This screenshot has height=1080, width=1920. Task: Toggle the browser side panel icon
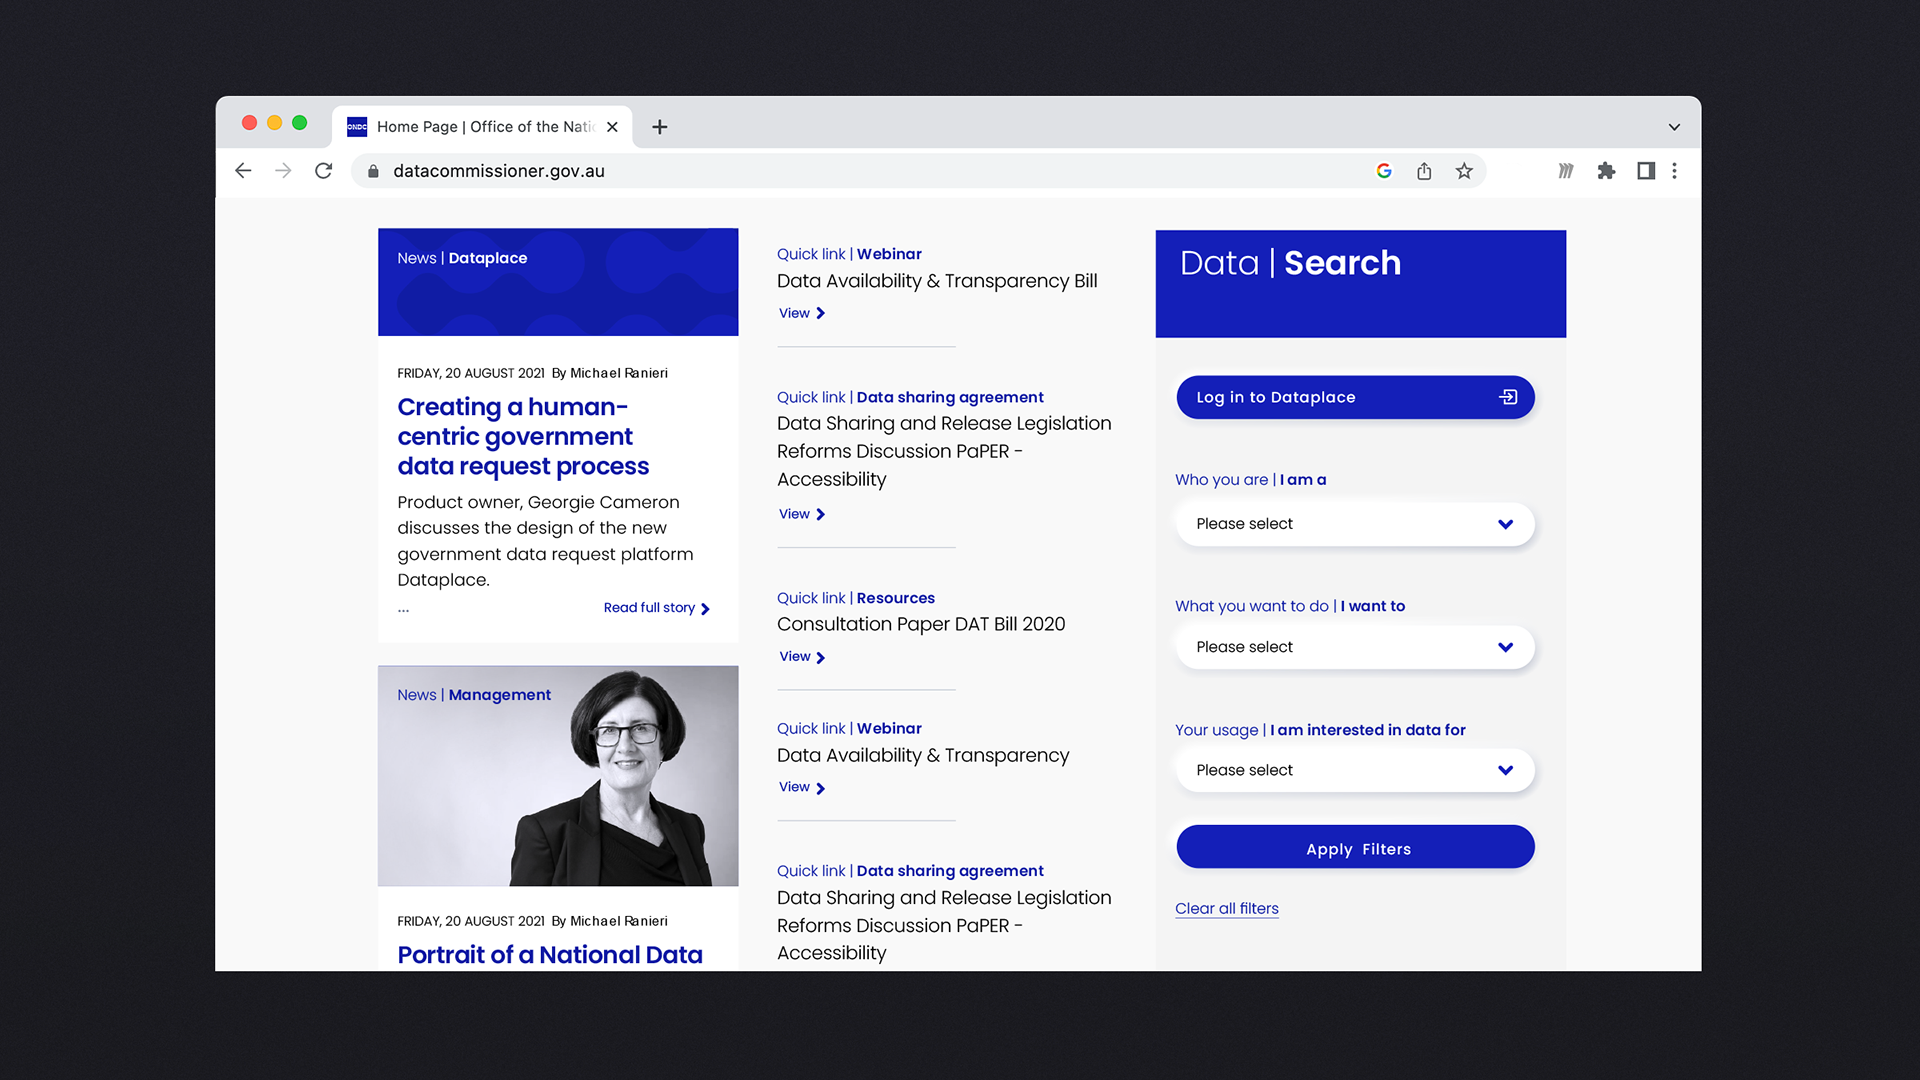click(x=1645, y=171)
